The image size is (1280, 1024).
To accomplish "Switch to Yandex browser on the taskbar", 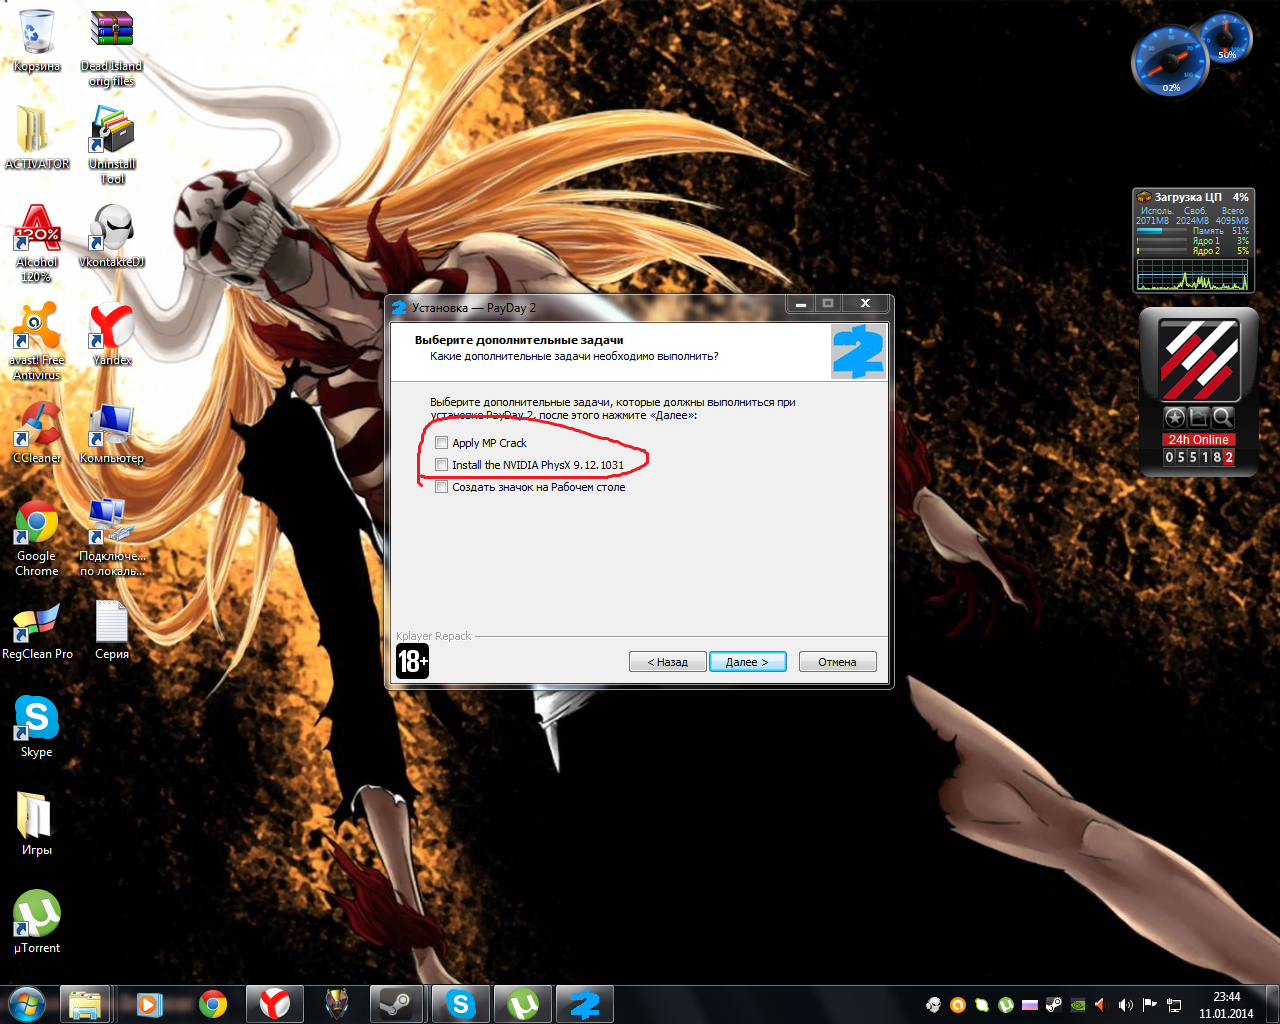I will tap(275, 1004).
